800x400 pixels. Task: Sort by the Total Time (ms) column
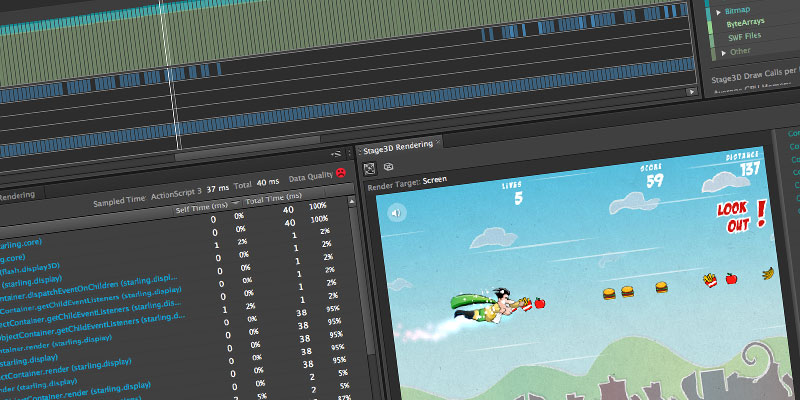click(273, 199)
